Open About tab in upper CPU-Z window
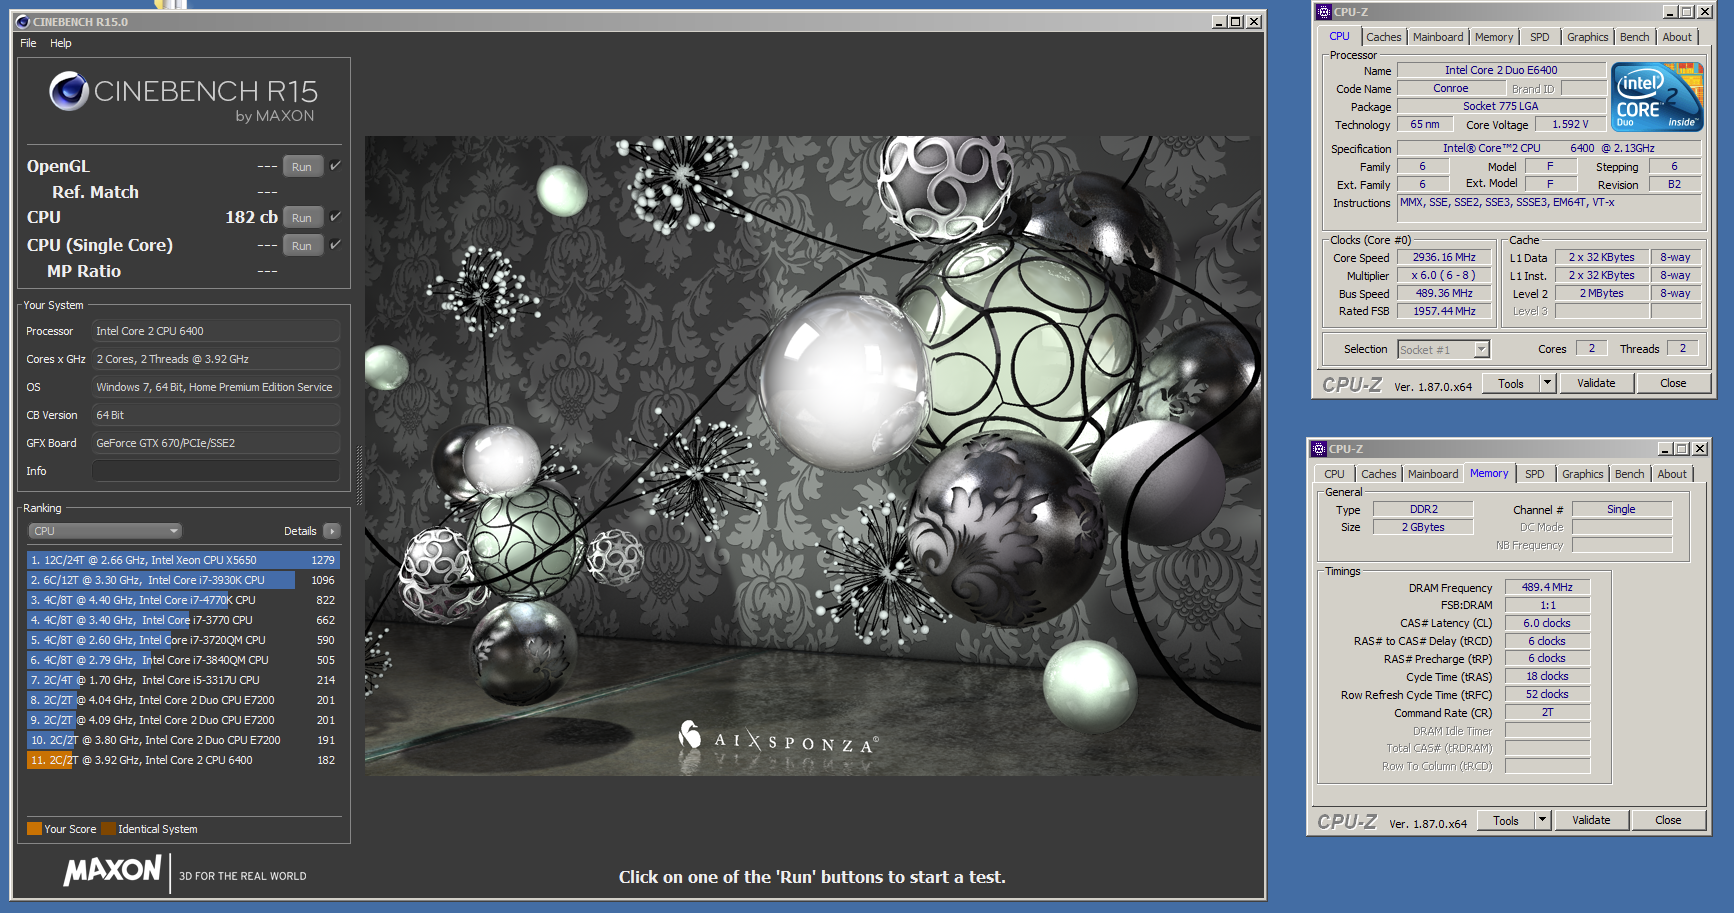 click(x=1677, y=37)
